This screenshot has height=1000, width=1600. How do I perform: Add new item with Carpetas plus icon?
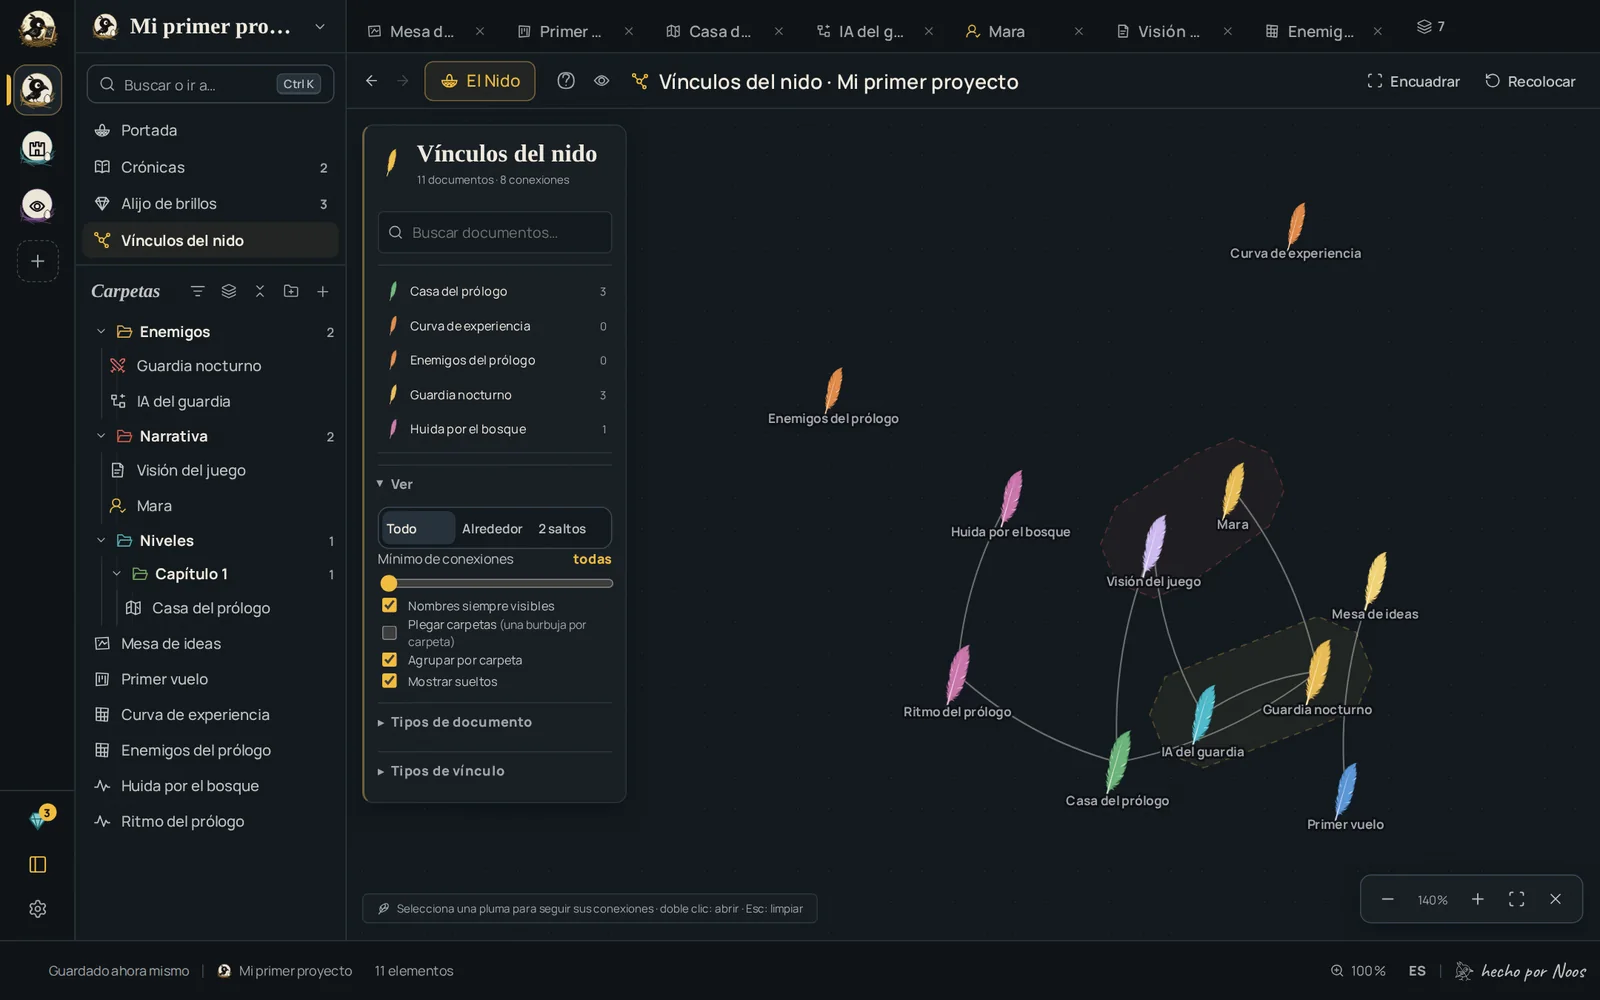322,291
